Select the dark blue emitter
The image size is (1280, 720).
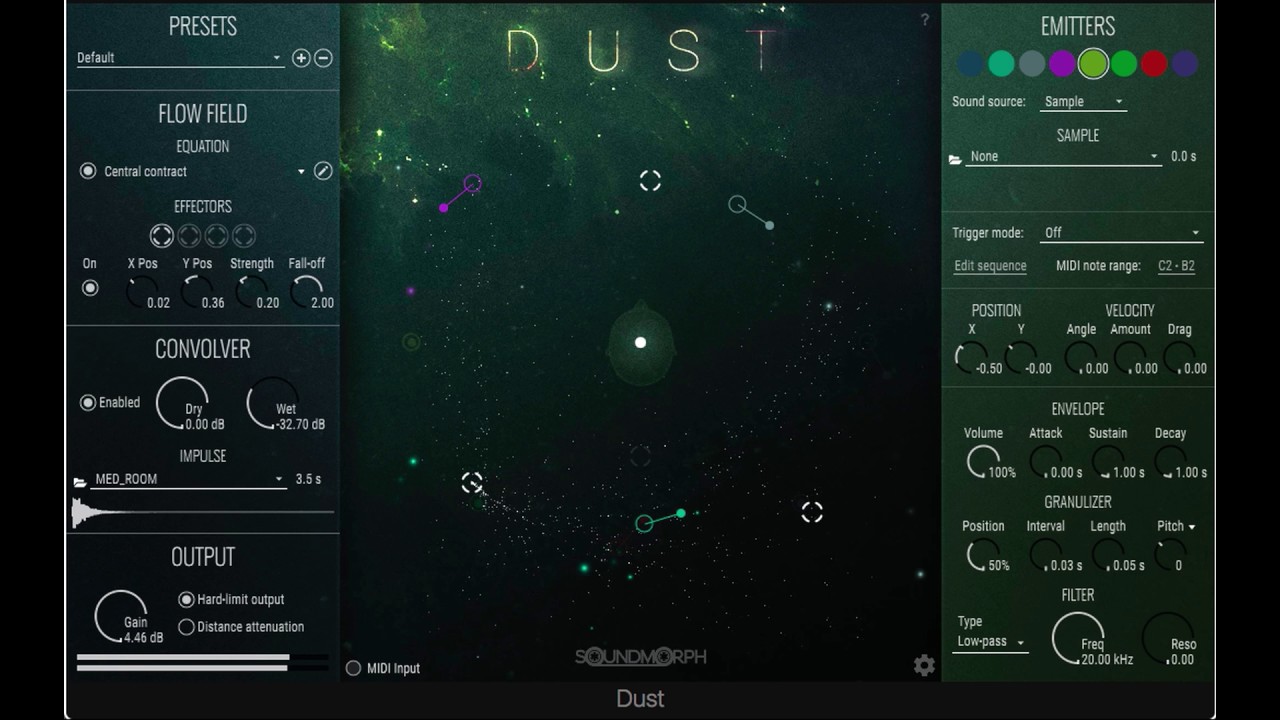pyautogui.click(x=971, y=64)
